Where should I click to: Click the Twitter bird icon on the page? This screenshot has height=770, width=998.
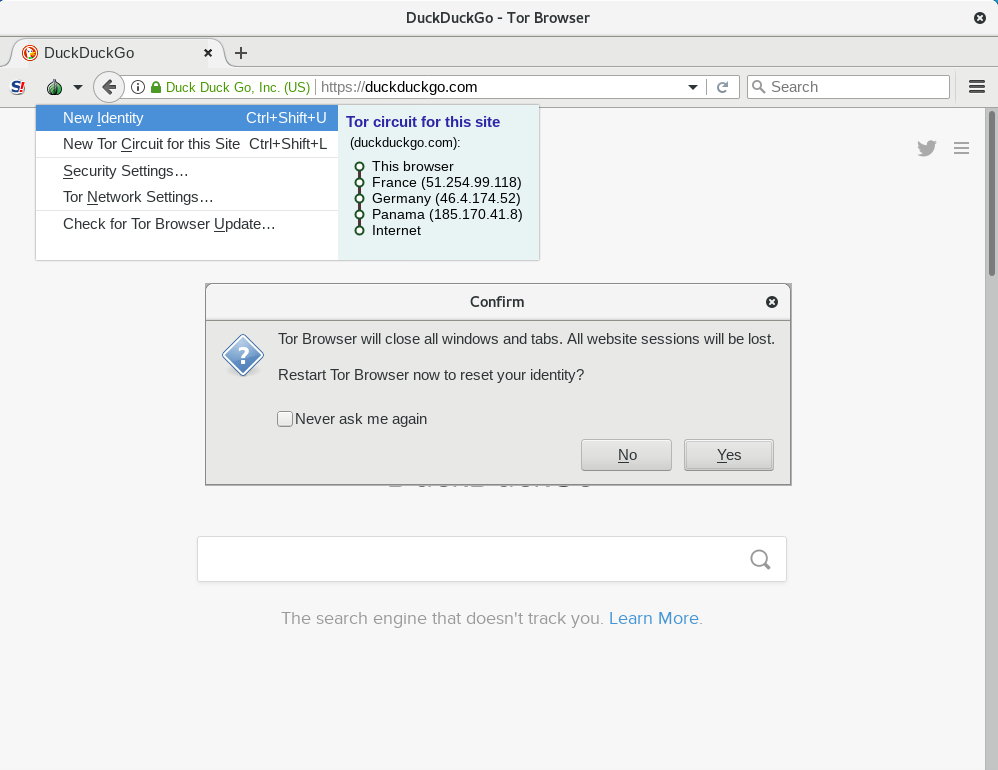pyautogui.click(x=927, y=148)
